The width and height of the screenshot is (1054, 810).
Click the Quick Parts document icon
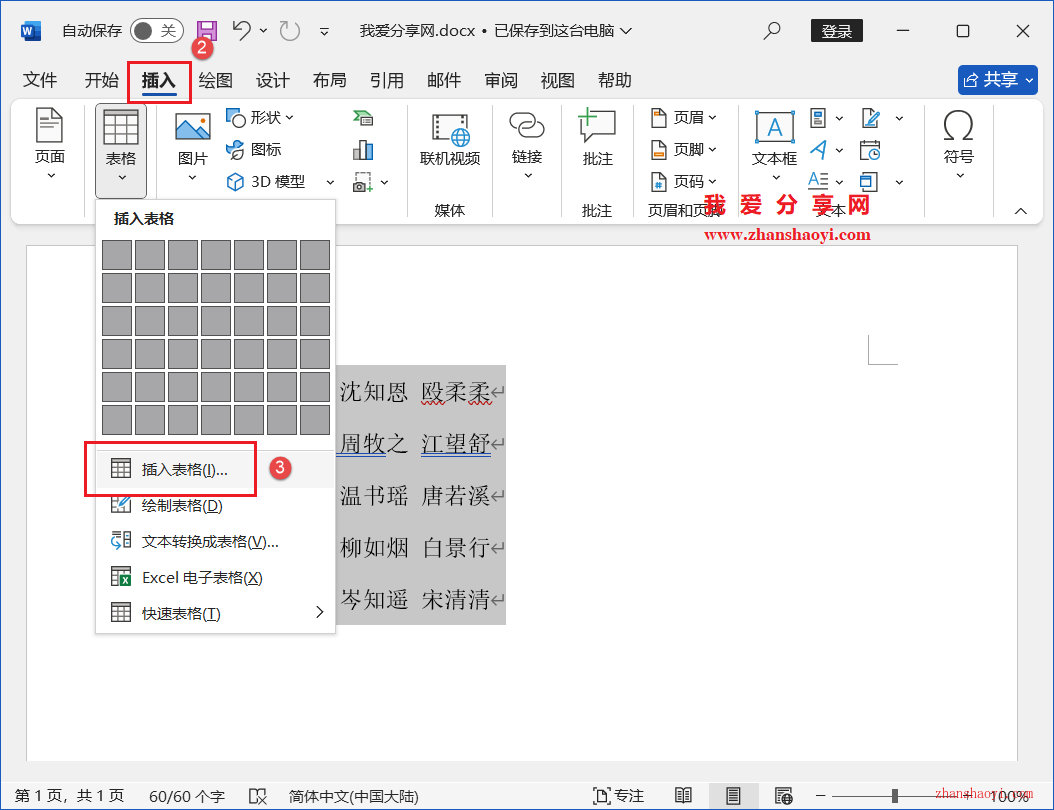click(818, 118)
